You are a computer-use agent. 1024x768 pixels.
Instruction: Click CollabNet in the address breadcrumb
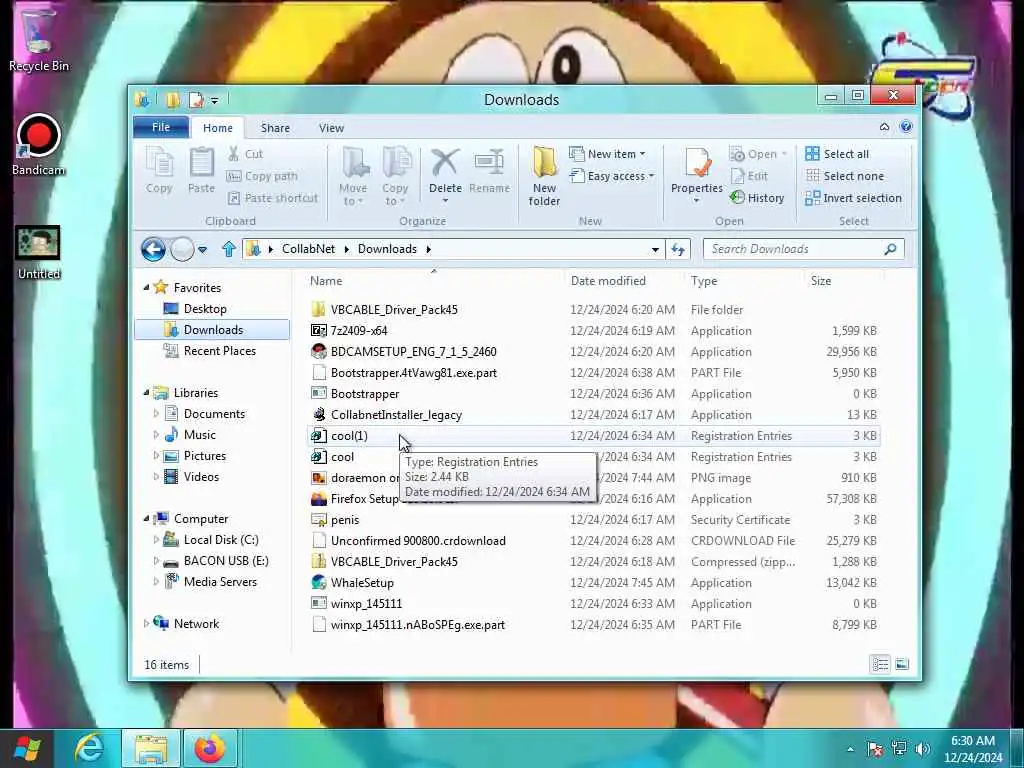tap(308, 249)
